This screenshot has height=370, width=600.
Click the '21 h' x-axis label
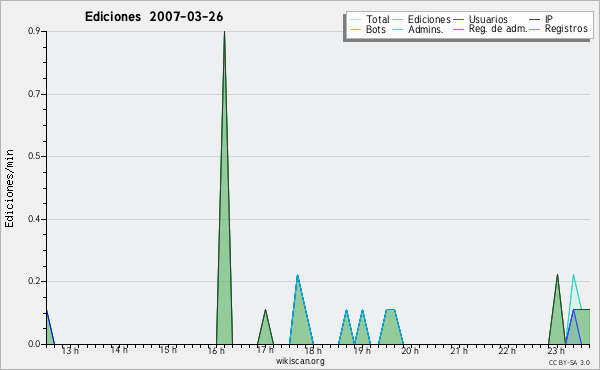pos(459,351)
